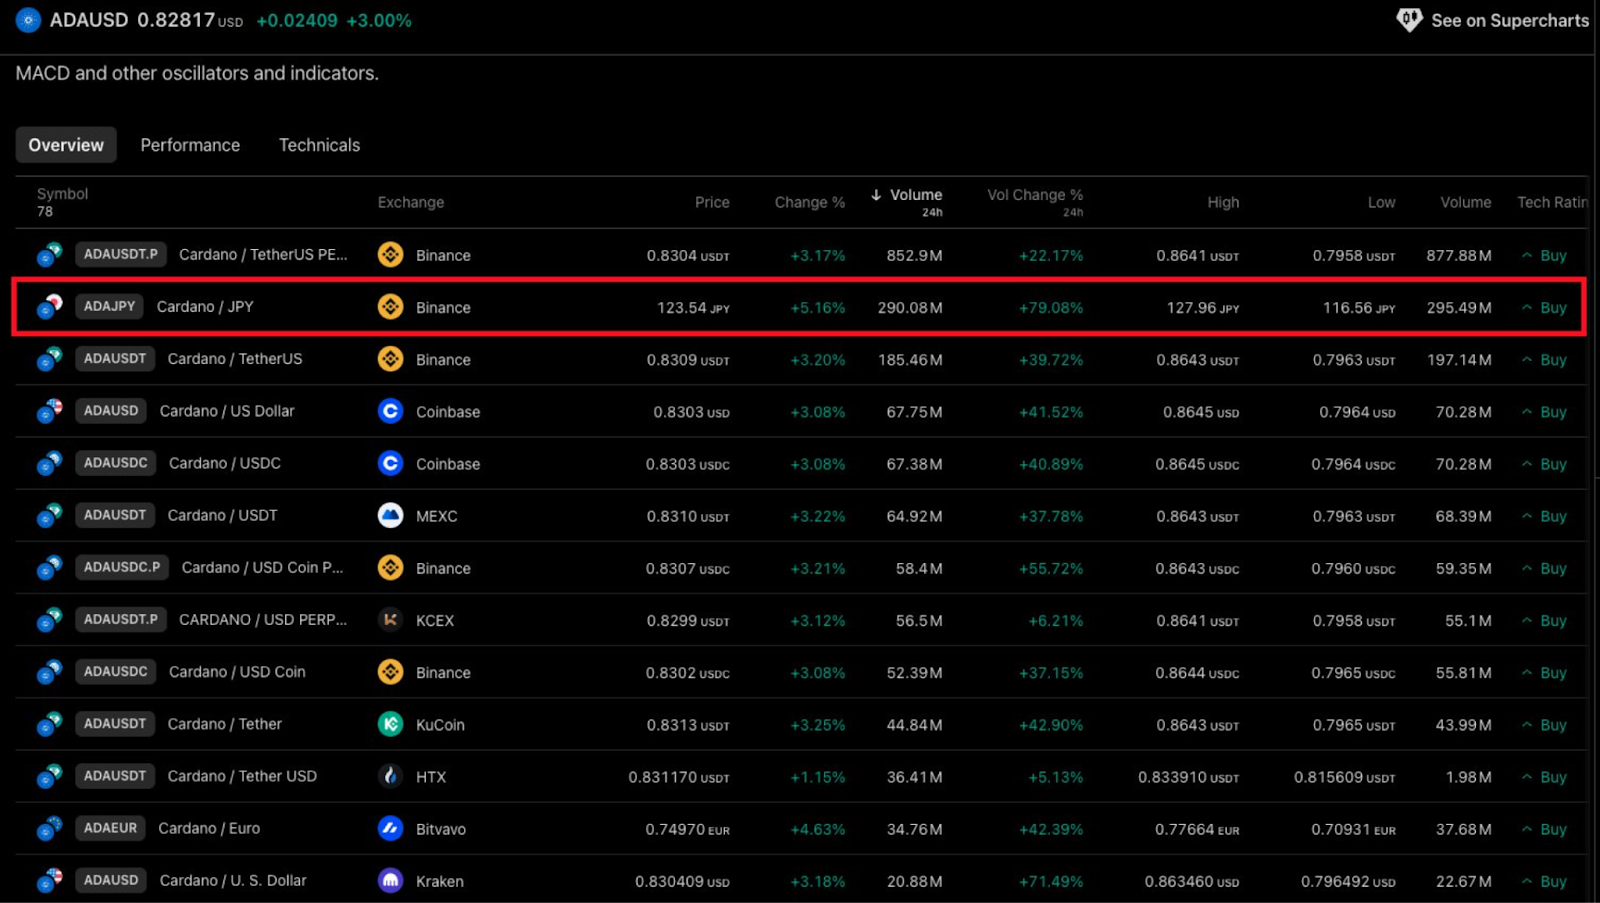Click Binance logo in Cardano / USD Coin row
Screen dimensions: 1600x903
click(x=390, y=672)
